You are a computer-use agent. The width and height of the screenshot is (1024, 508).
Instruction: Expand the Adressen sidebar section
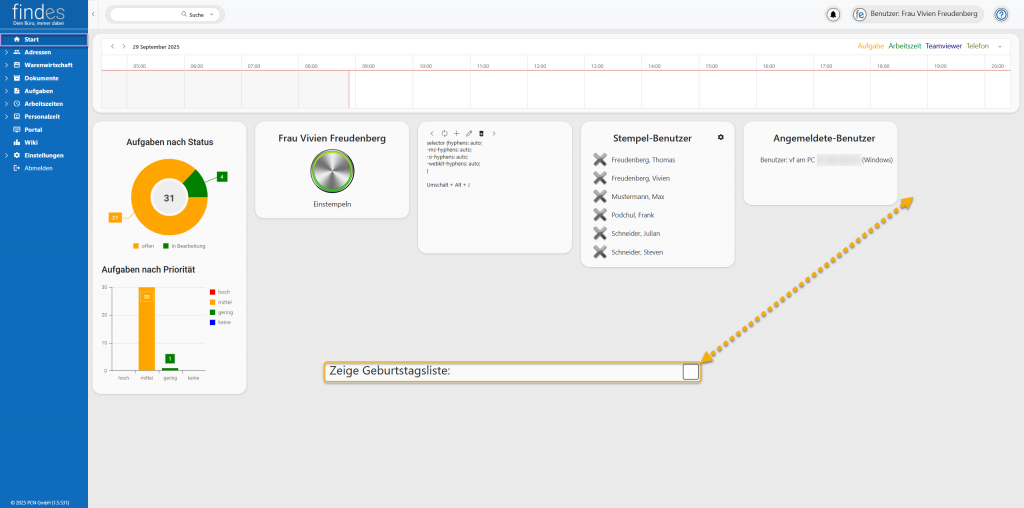click(5, 52)
